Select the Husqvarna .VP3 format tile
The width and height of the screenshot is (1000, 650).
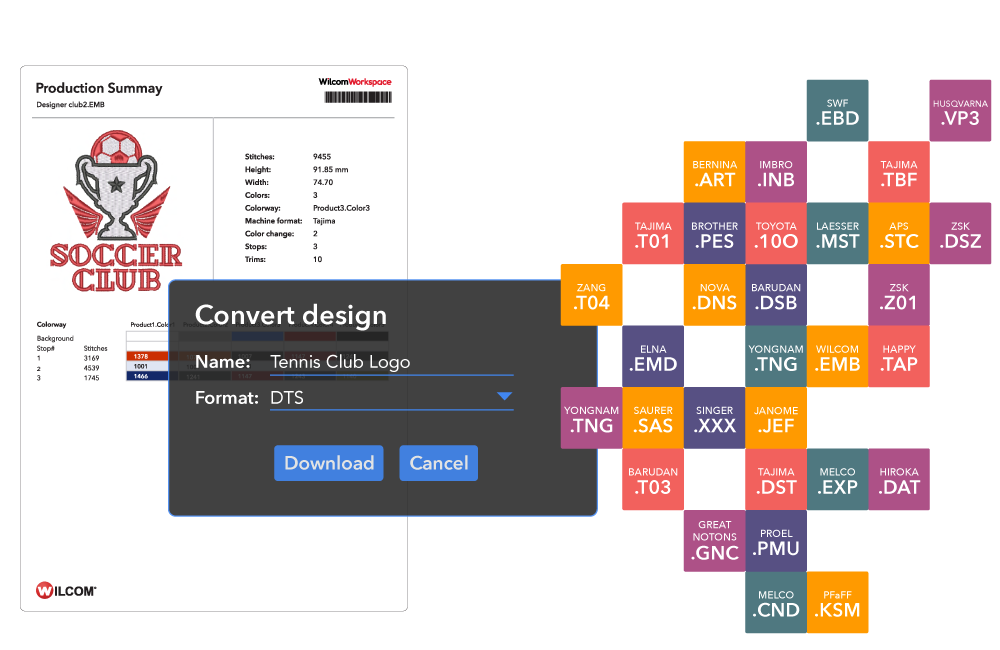tap(960, 110)
